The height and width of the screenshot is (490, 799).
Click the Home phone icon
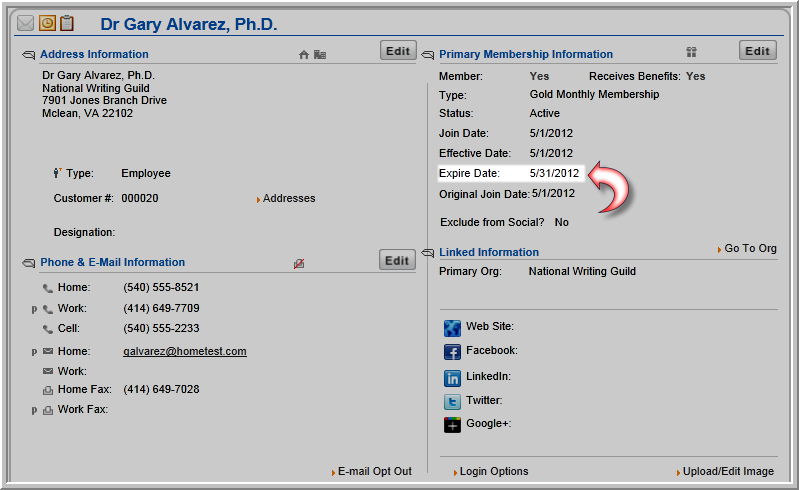click(47, 288)
